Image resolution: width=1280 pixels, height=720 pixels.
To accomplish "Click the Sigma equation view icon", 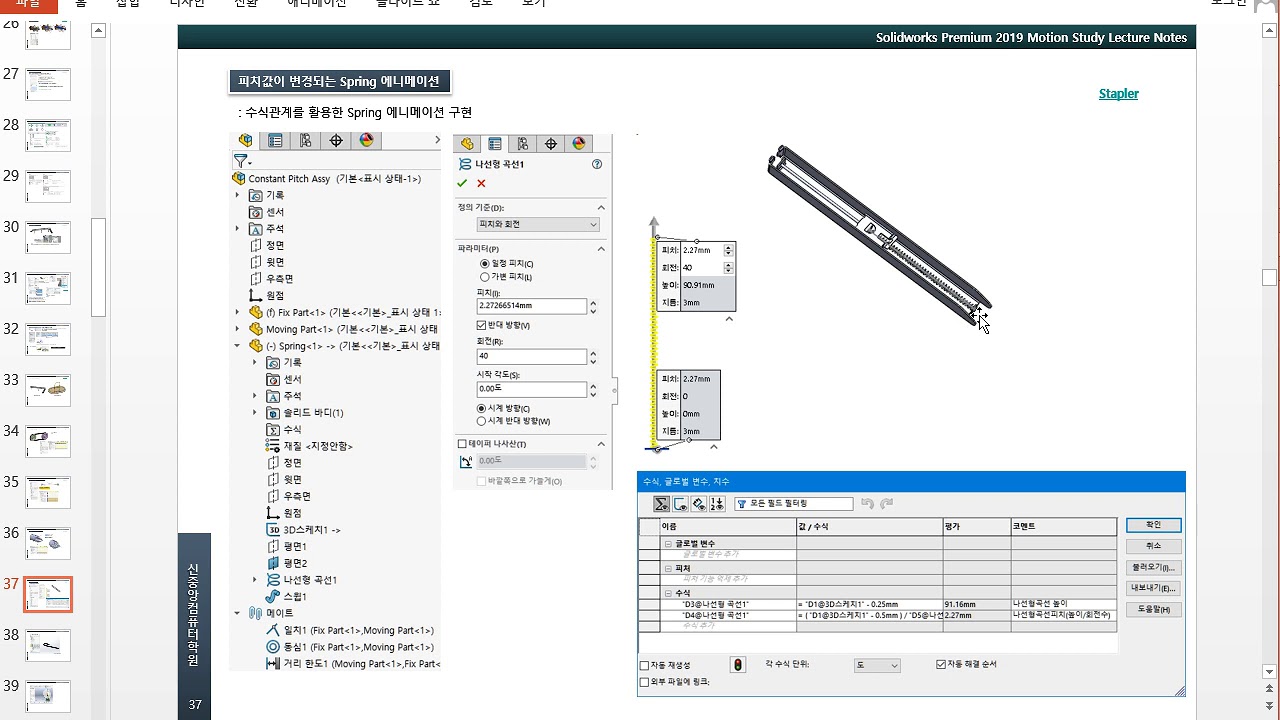I will point(662,504).
